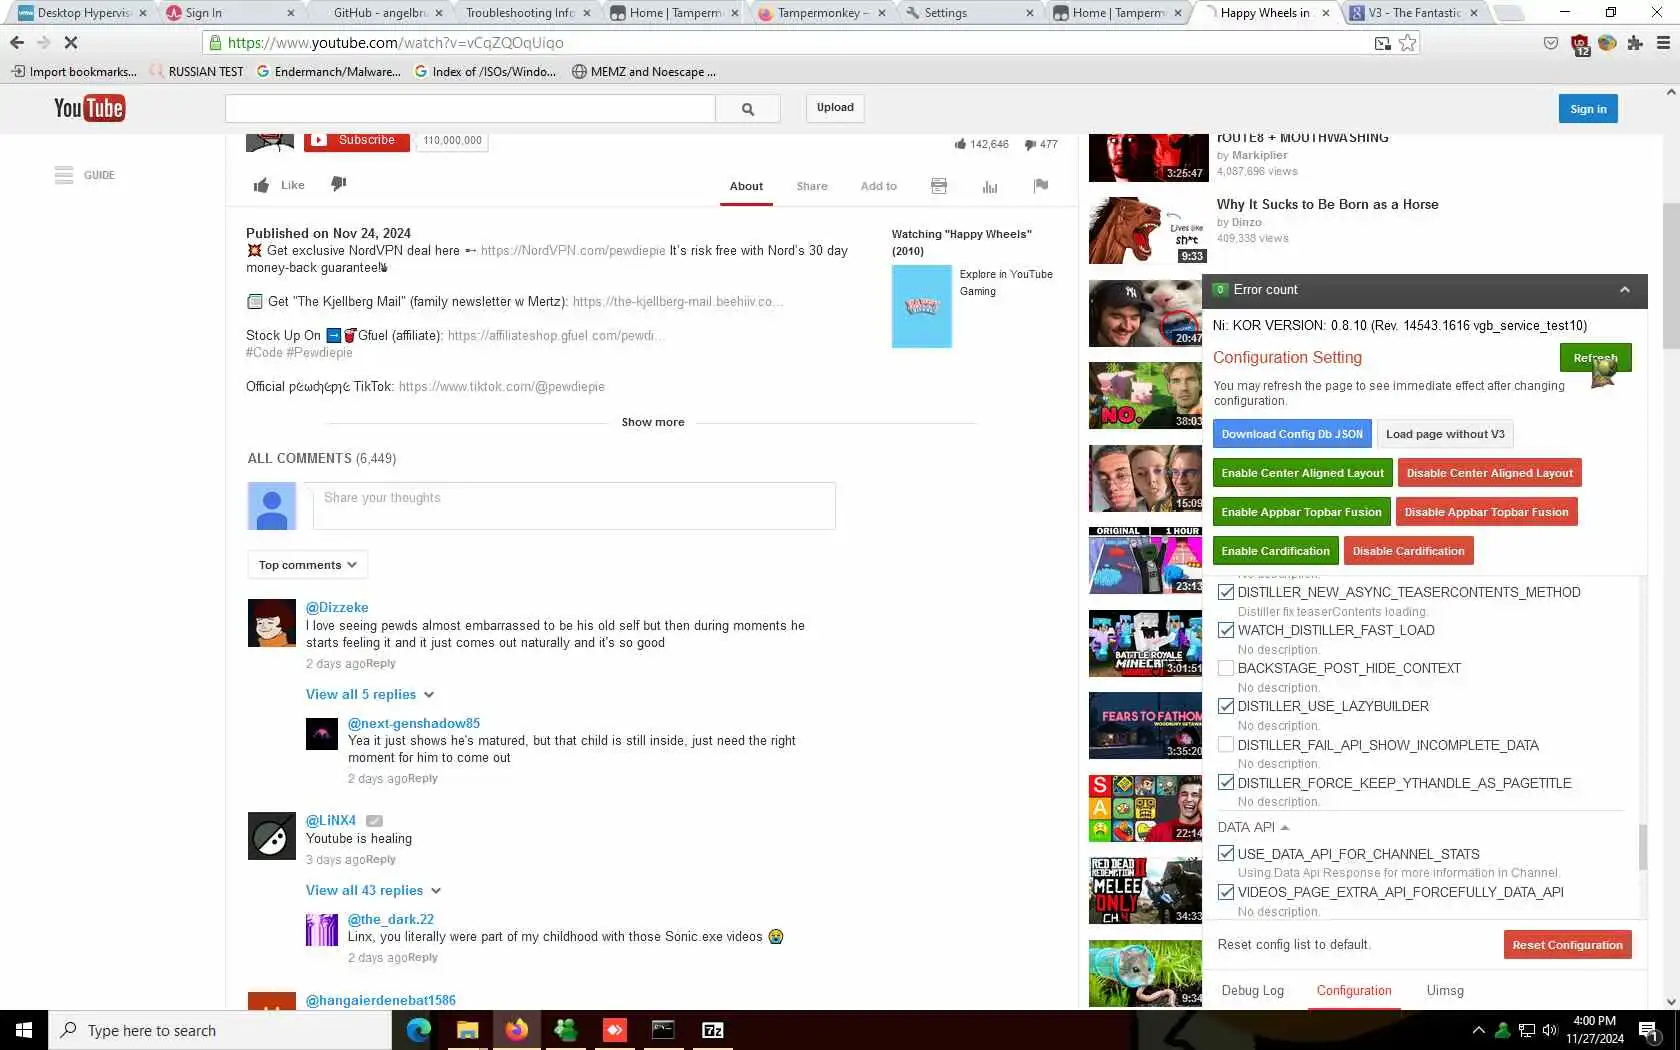
Task: Open the 7-Zip taskbar icon
Action: (x=713, y=1030)
